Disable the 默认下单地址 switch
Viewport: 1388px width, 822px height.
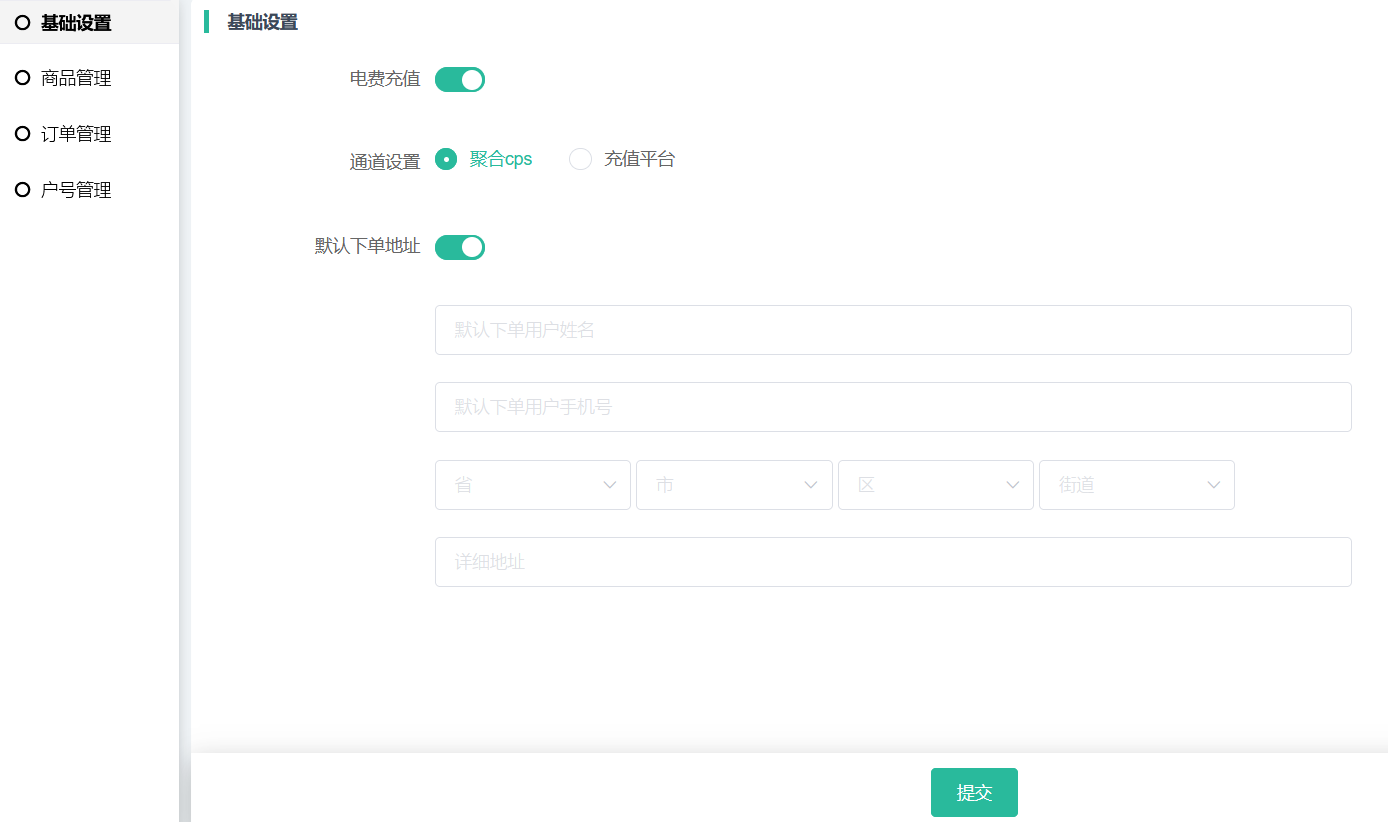[460, 247]
